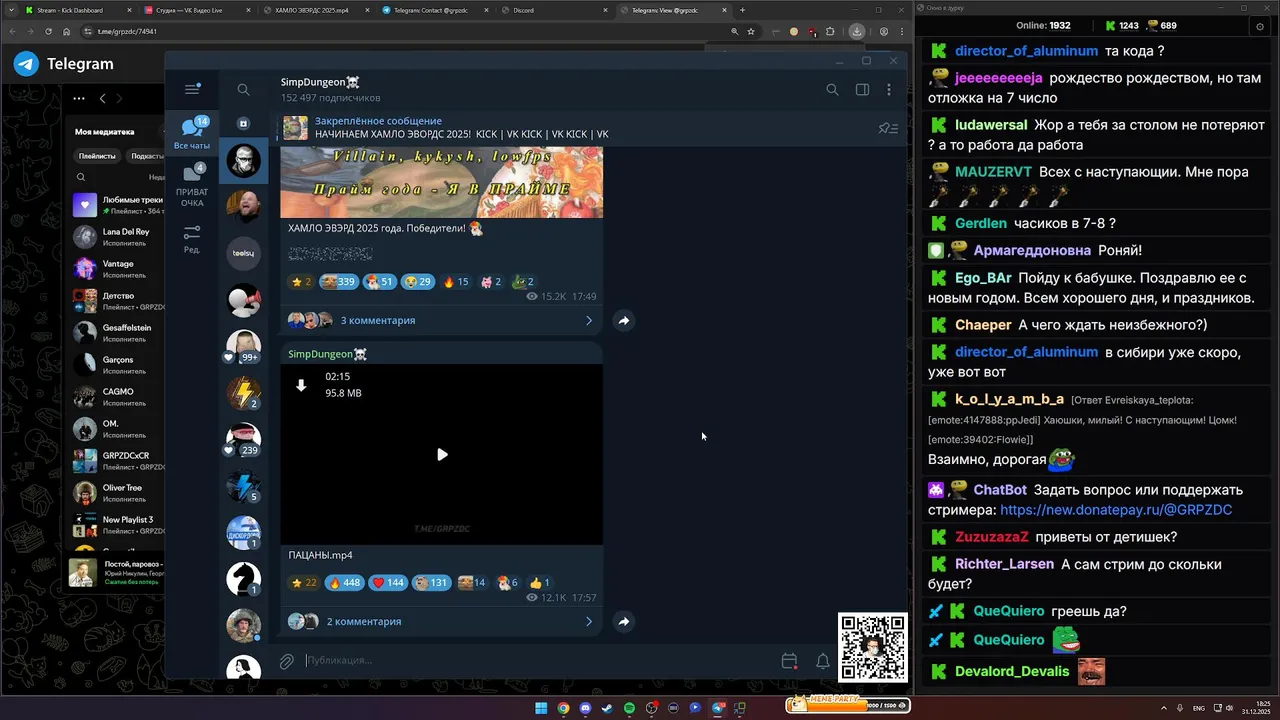
Task: Focus the Публикация message input field
Action: [x=540, y=660]
